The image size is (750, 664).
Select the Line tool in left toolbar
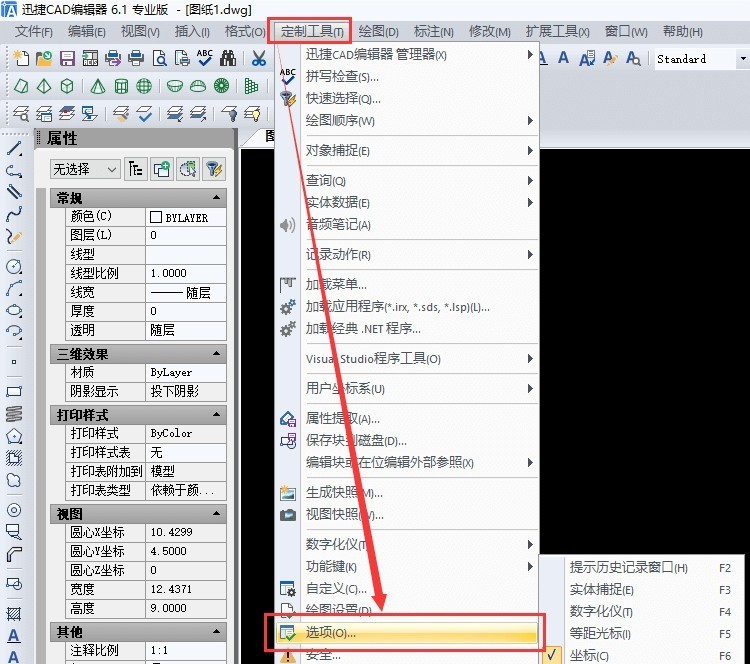[x=14, y=149]
